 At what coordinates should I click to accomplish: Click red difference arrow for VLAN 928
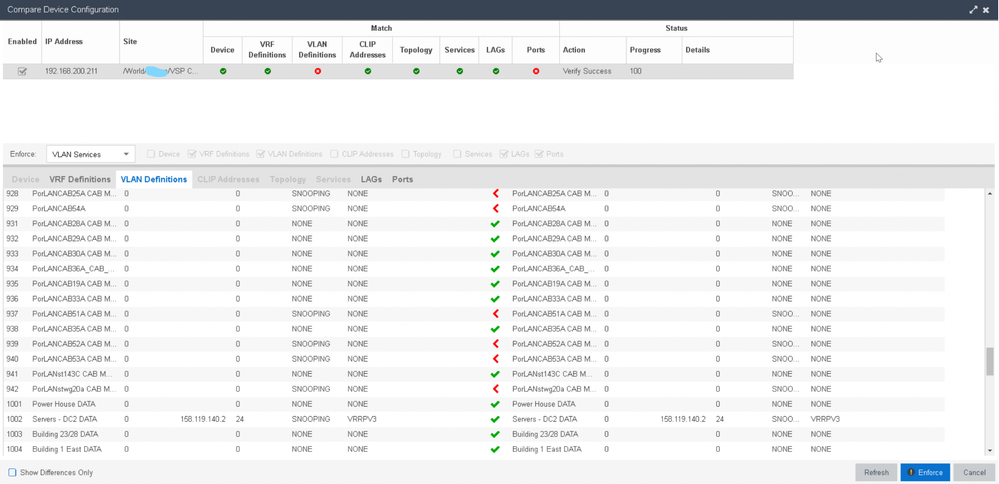495,194
